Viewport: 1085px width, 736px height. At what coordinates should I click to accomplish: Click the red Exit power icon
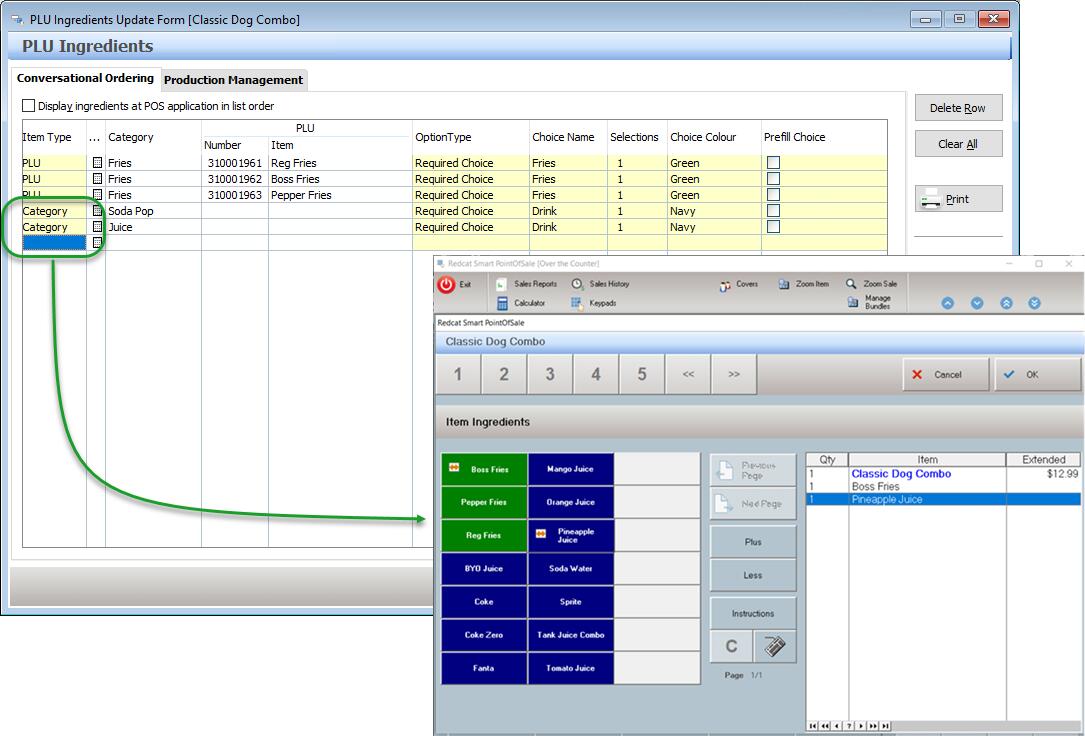[446, 285]
